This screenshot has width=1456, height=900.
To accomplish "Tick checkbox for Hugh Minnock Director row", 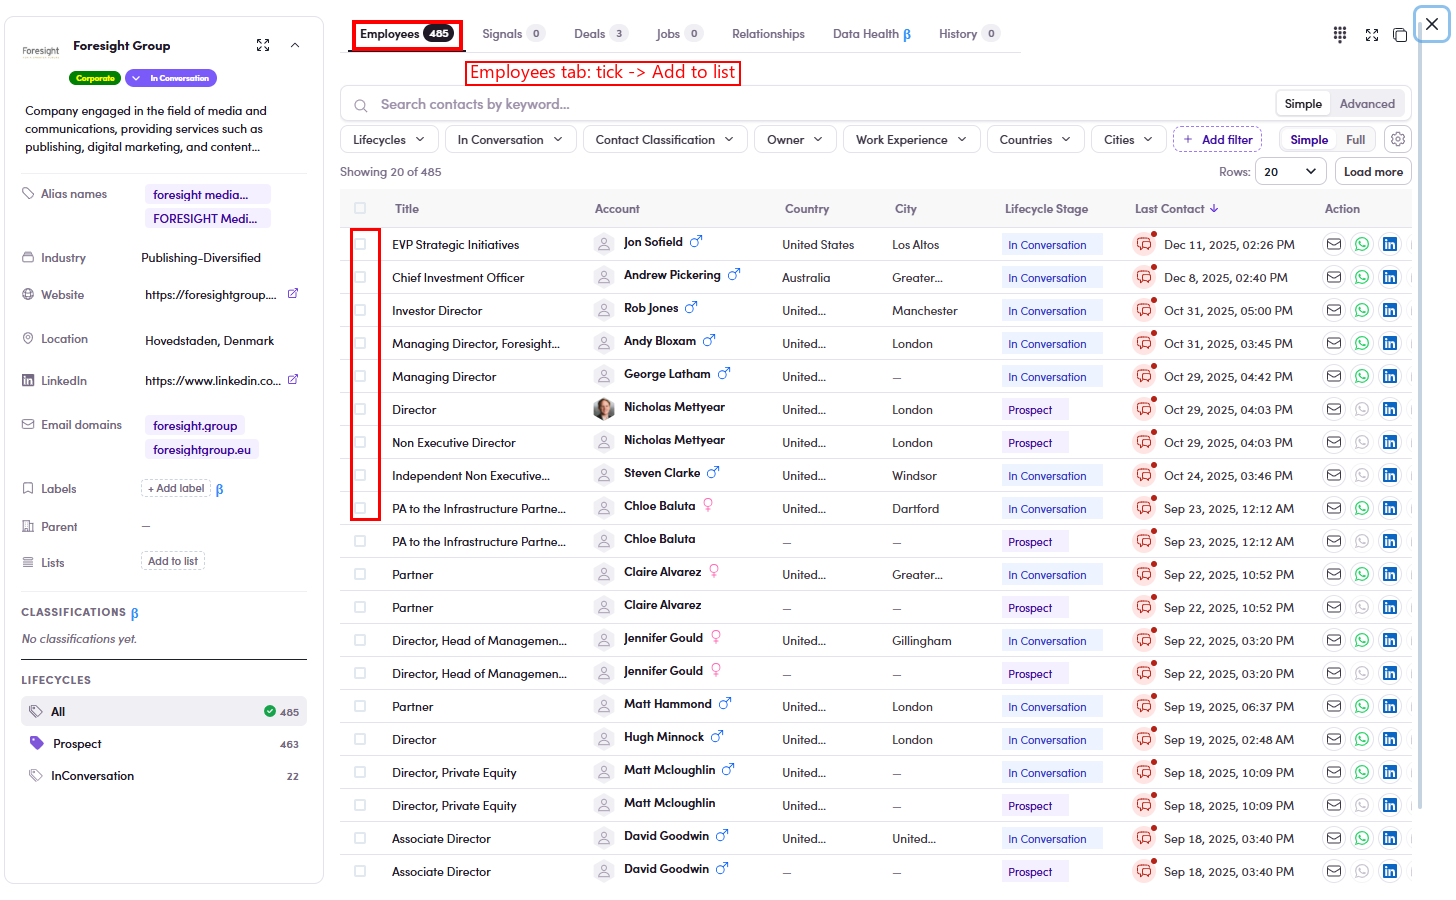I will click(x=360, y=739).
